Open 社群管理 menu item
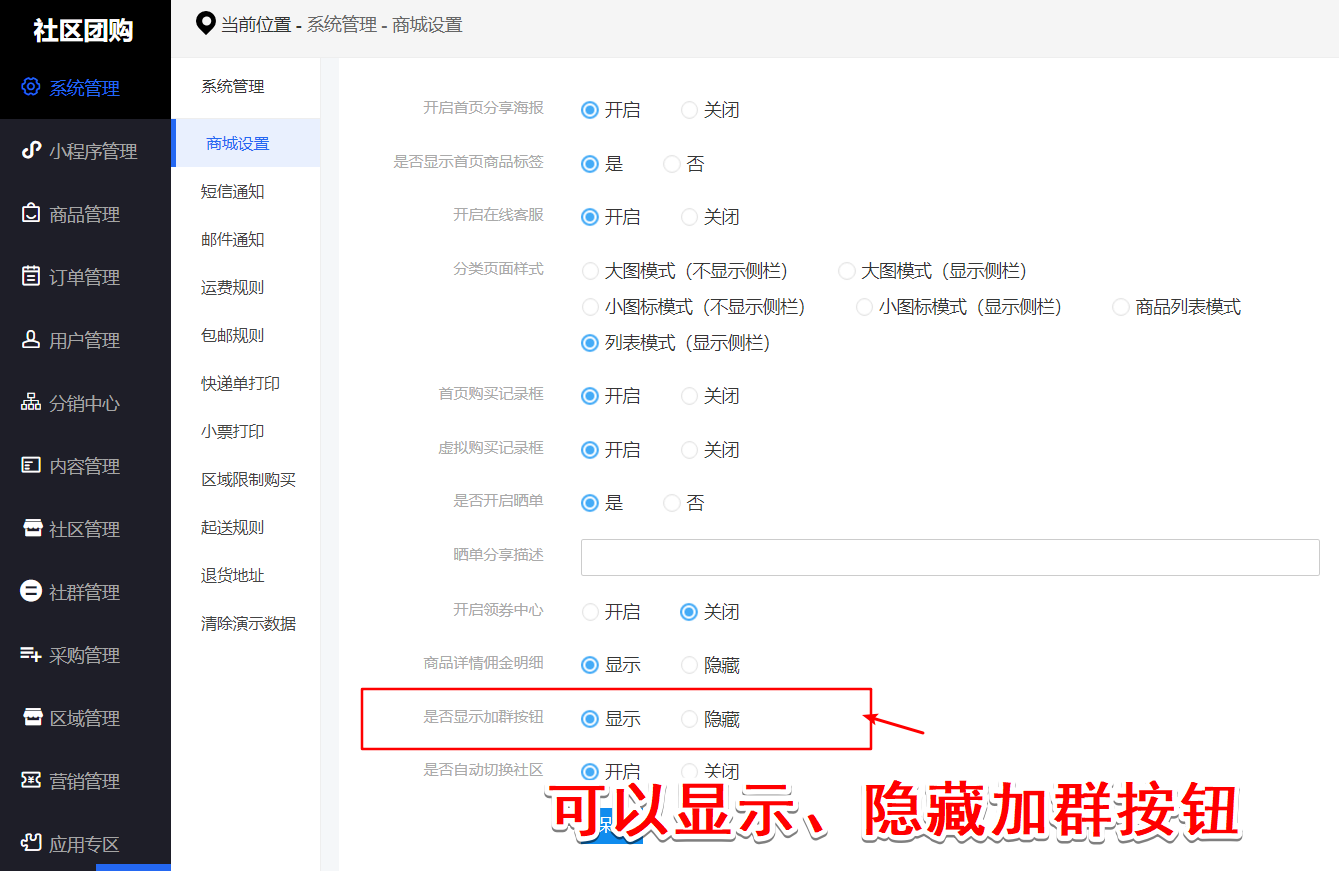Image resolution: width=1339 pixels, height=871 pixels. (85, 592)
